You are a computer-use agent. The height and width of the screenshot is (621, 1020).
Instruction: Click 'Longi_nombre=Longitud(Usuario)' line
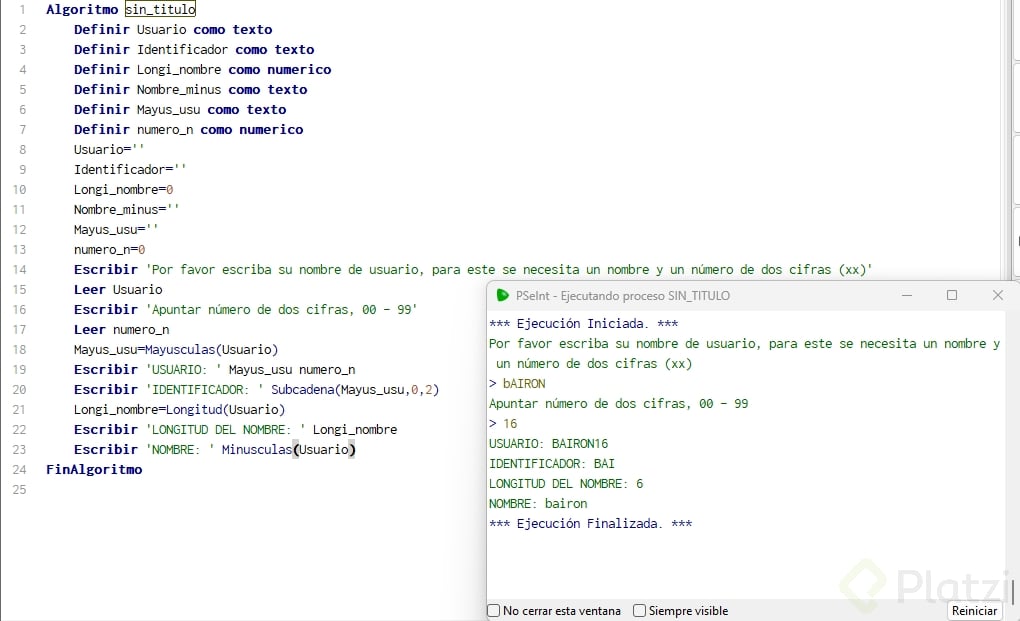tap(180, 410)
